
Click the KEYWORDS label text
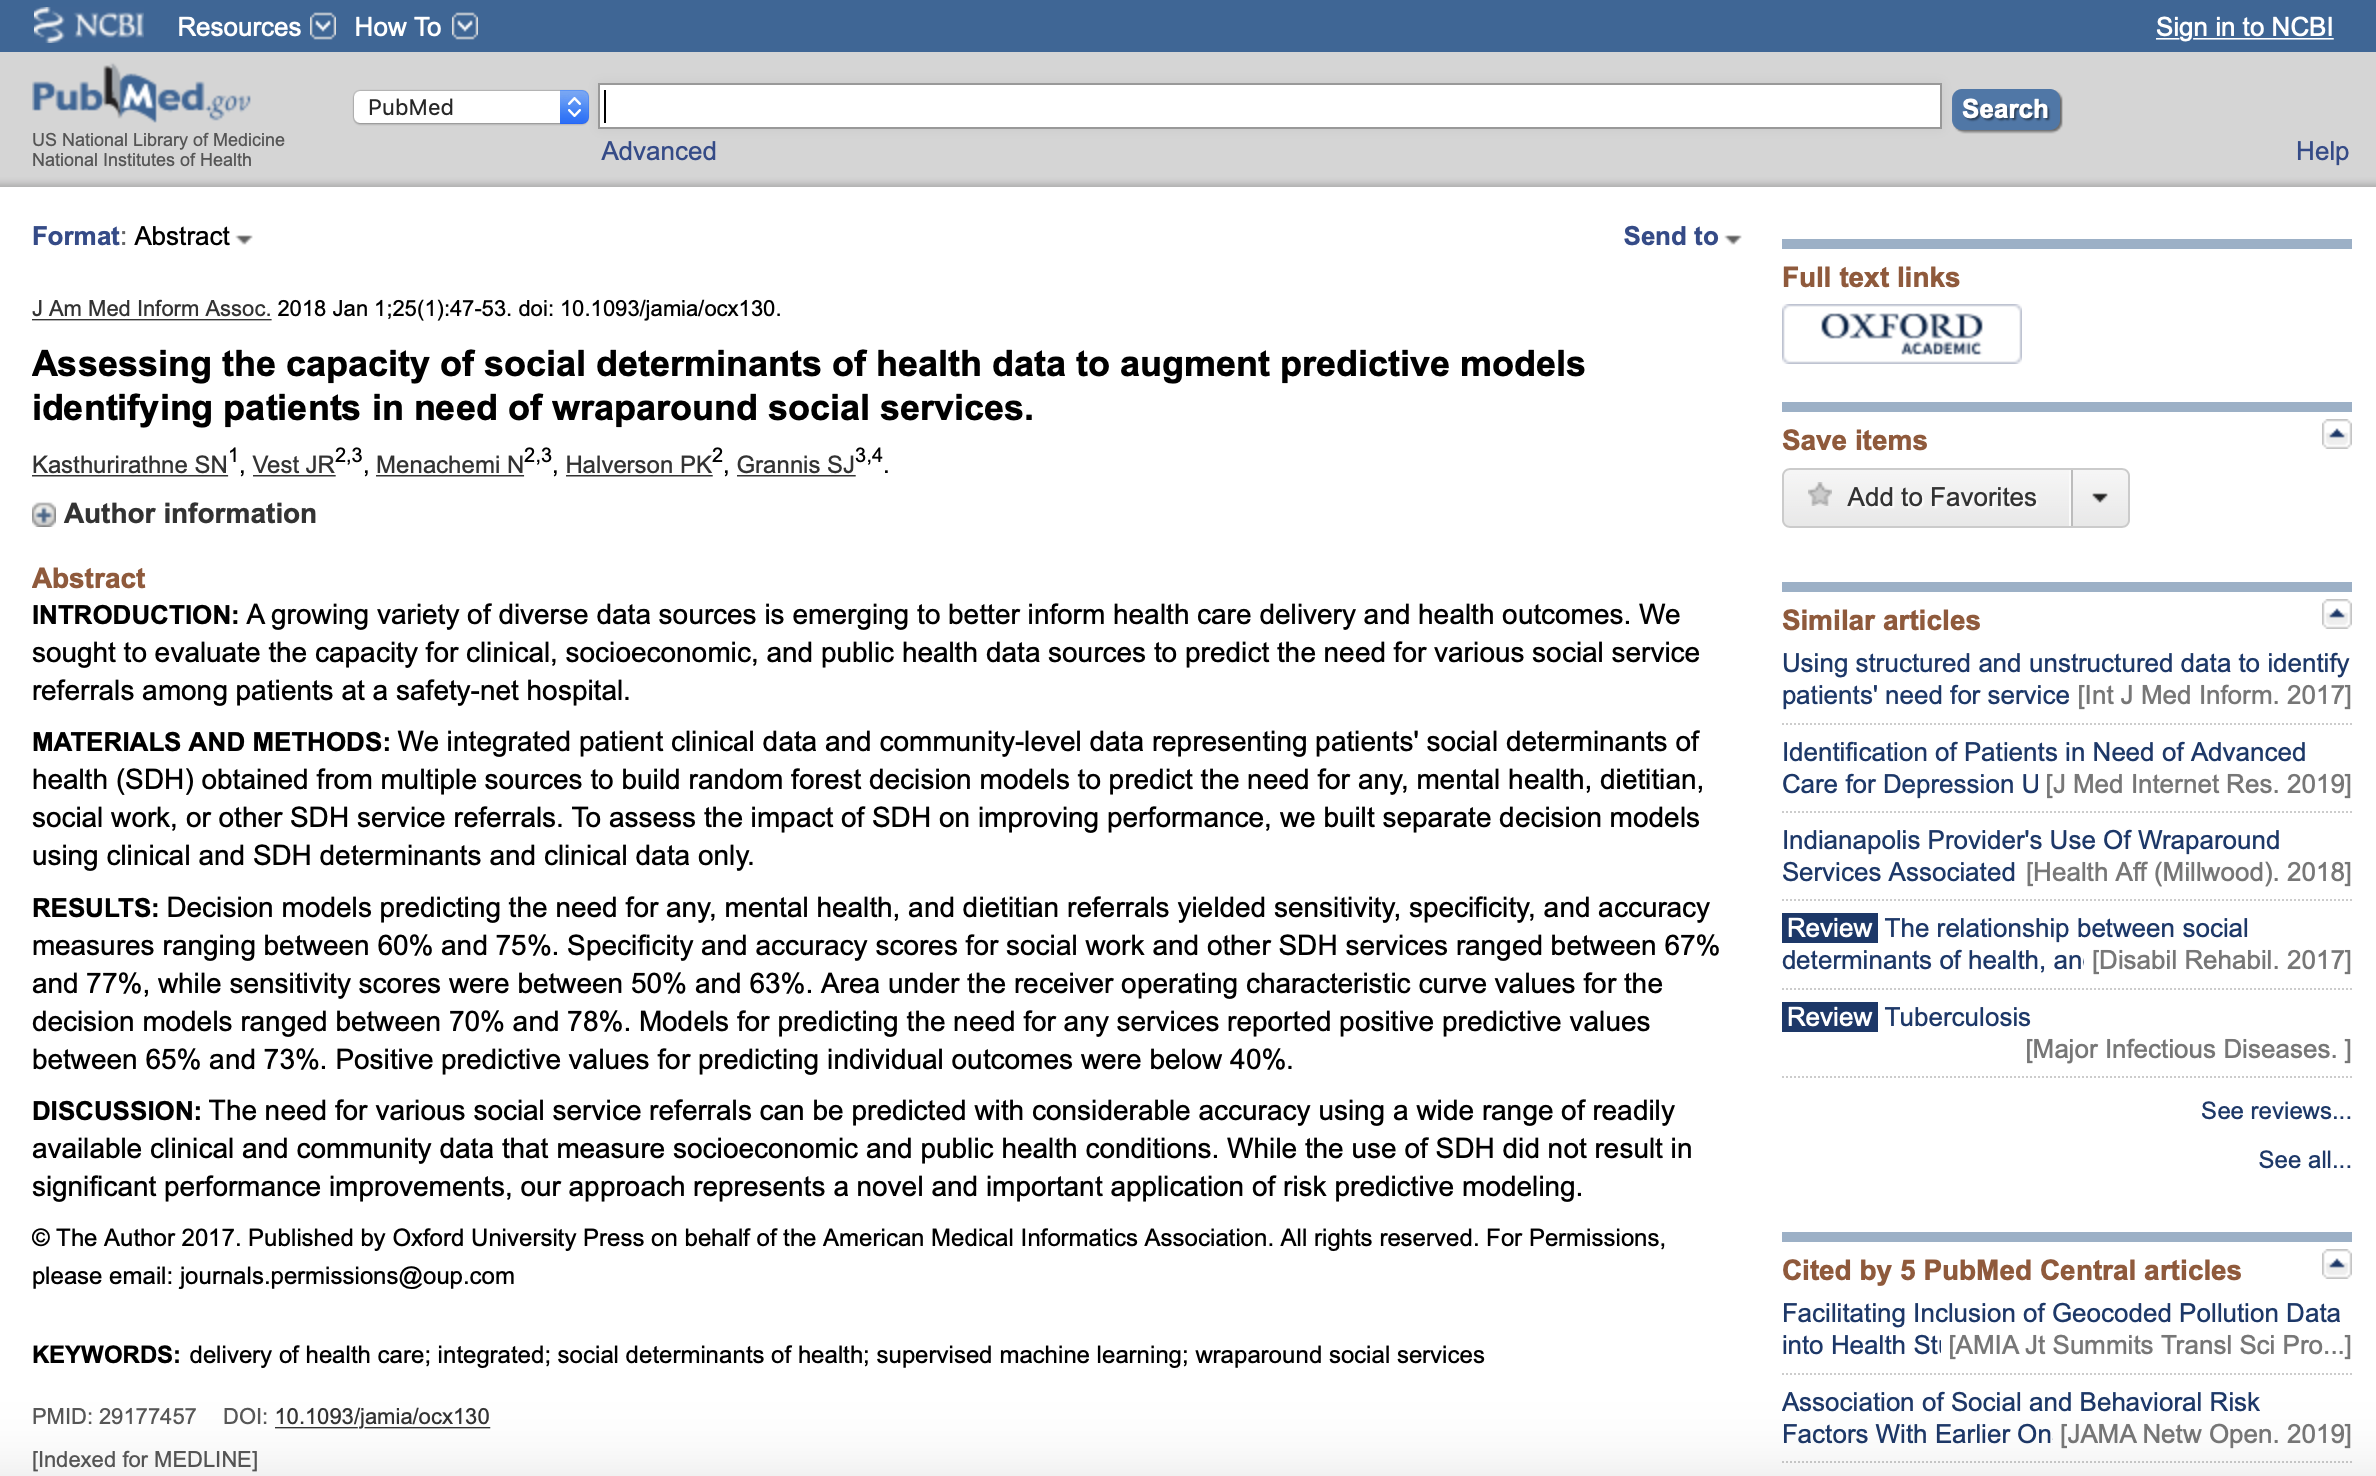(x=106, y=1354)
